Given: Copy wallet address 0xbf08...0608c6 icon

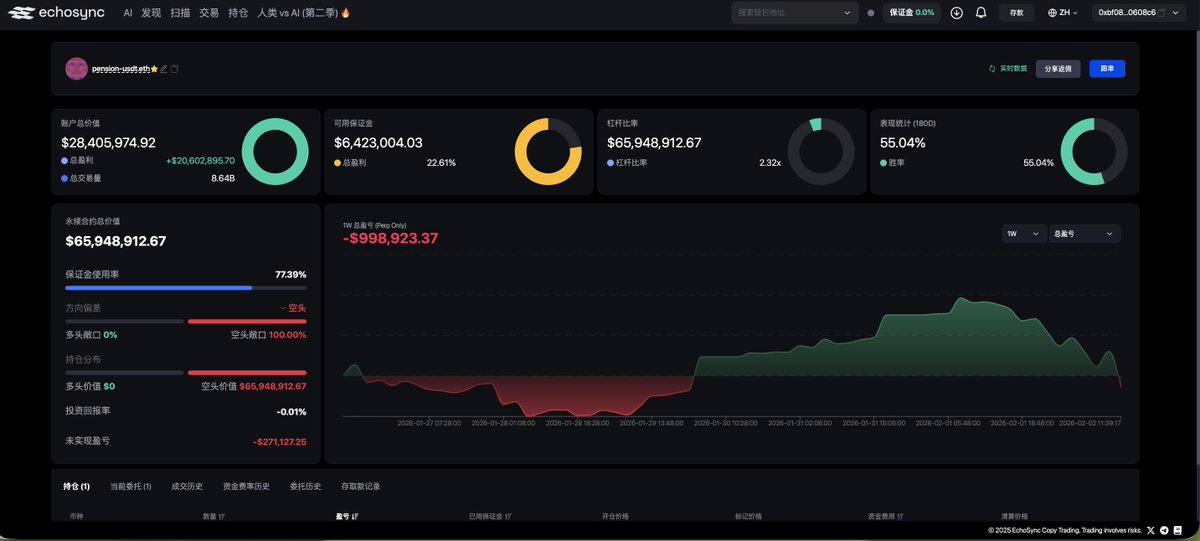Looking at the screenshot, I should [x=1162, y=13].
